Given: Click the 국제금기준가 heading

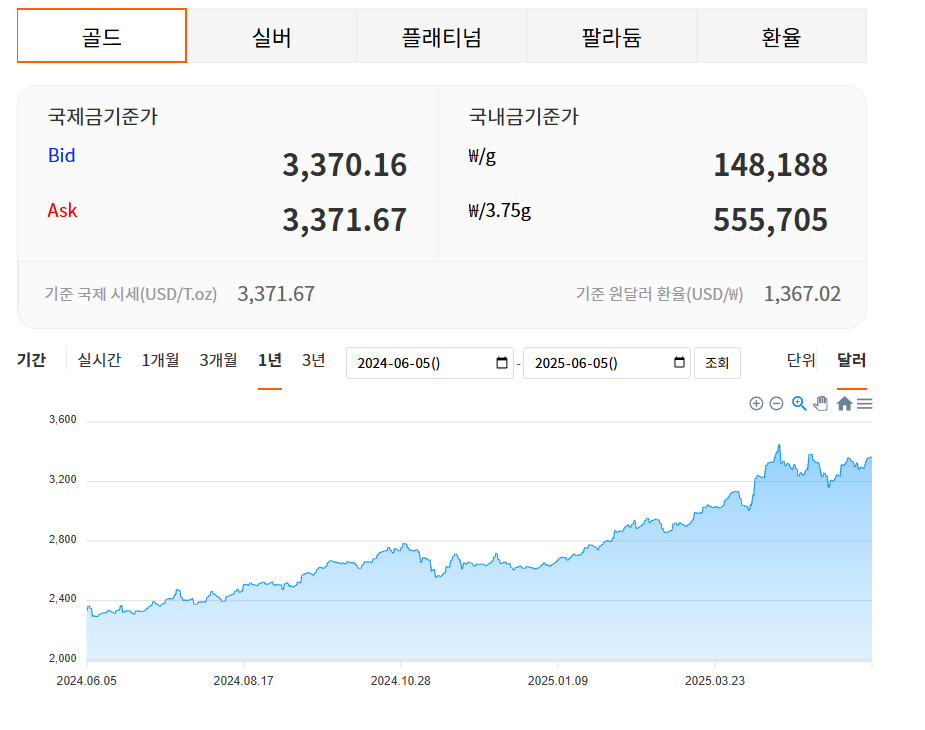Looking at the screenshot, I should [x=103, y=116].
